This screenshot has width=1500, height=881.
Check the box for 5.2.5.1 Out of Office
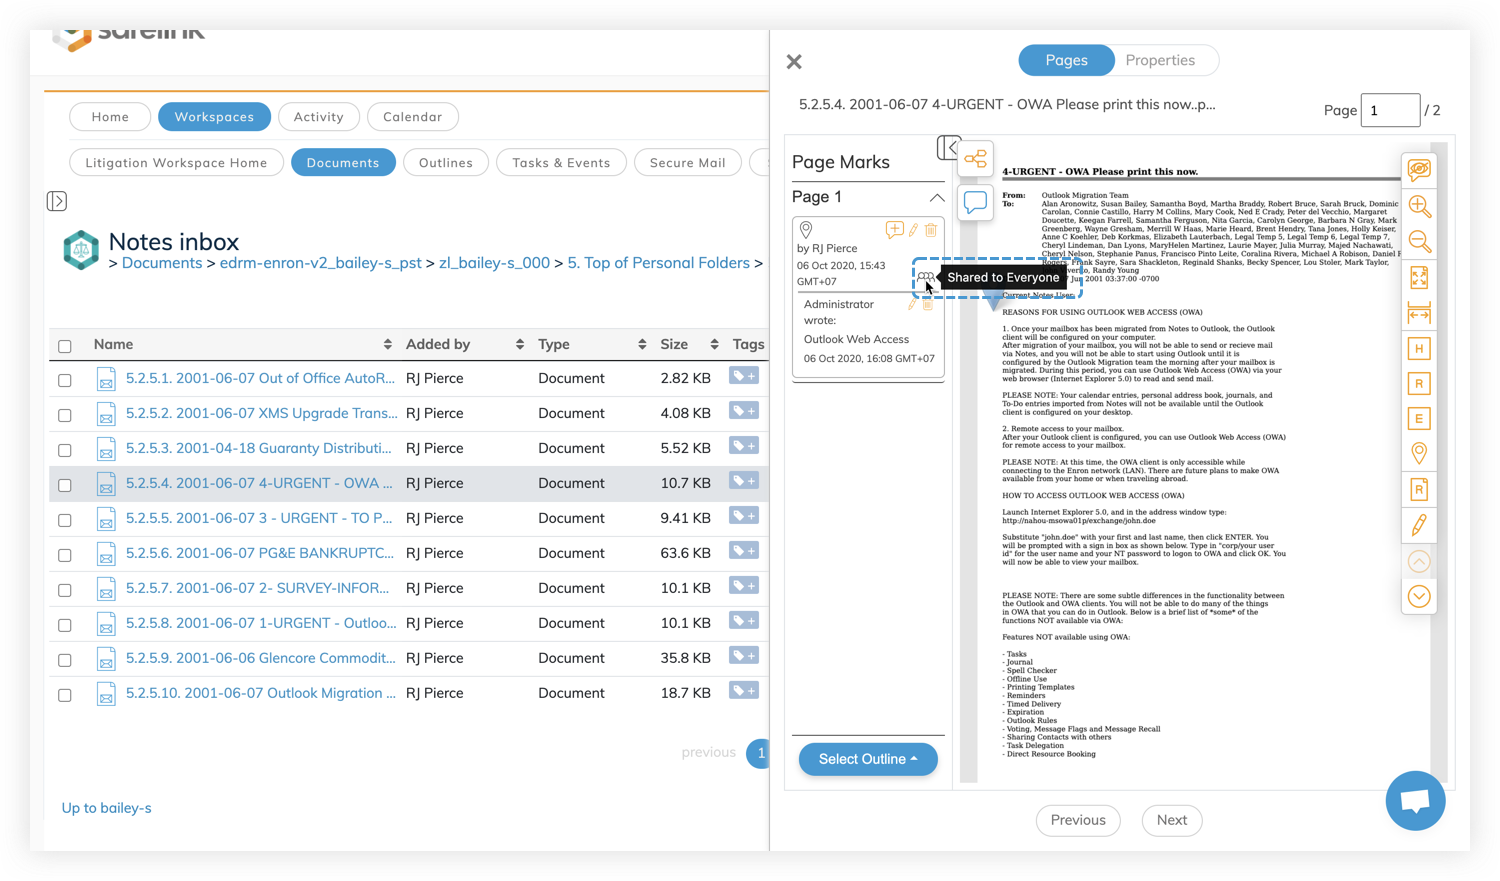tap(65, 380)
